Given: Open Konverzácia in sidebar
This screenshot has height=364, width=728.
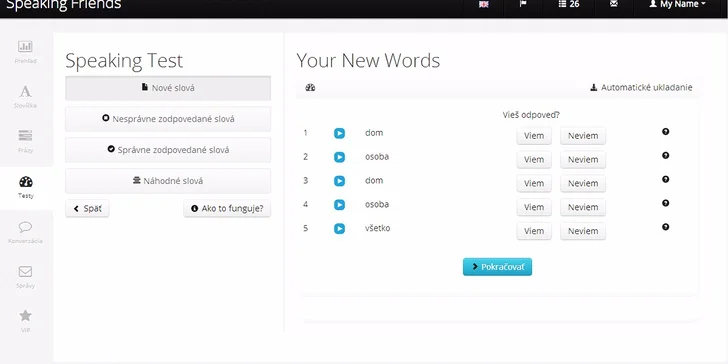Looking at the screenshot, I should 26,232.
